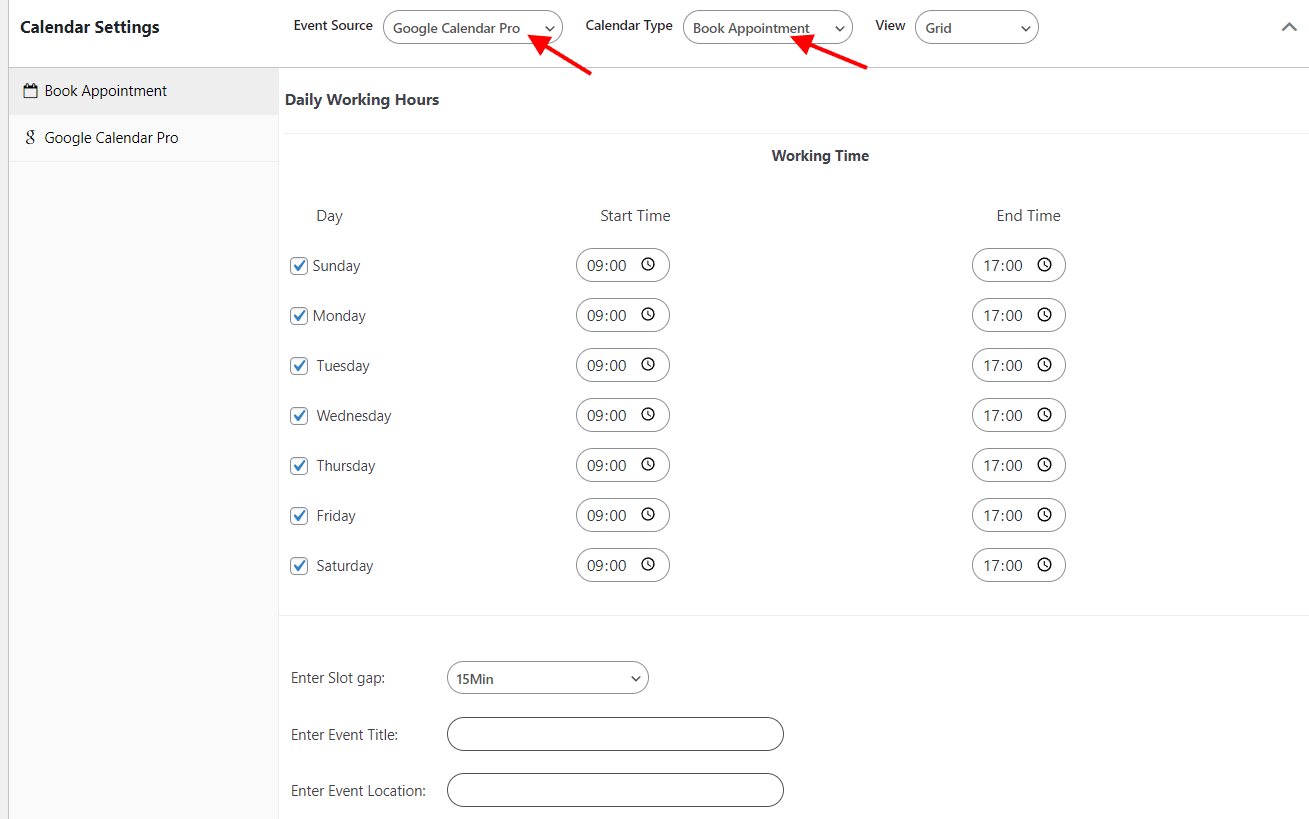The width and height of the screenshot is (1309, 819).
Task: Open time picker for Friday end time
Action: point(1044,515)
